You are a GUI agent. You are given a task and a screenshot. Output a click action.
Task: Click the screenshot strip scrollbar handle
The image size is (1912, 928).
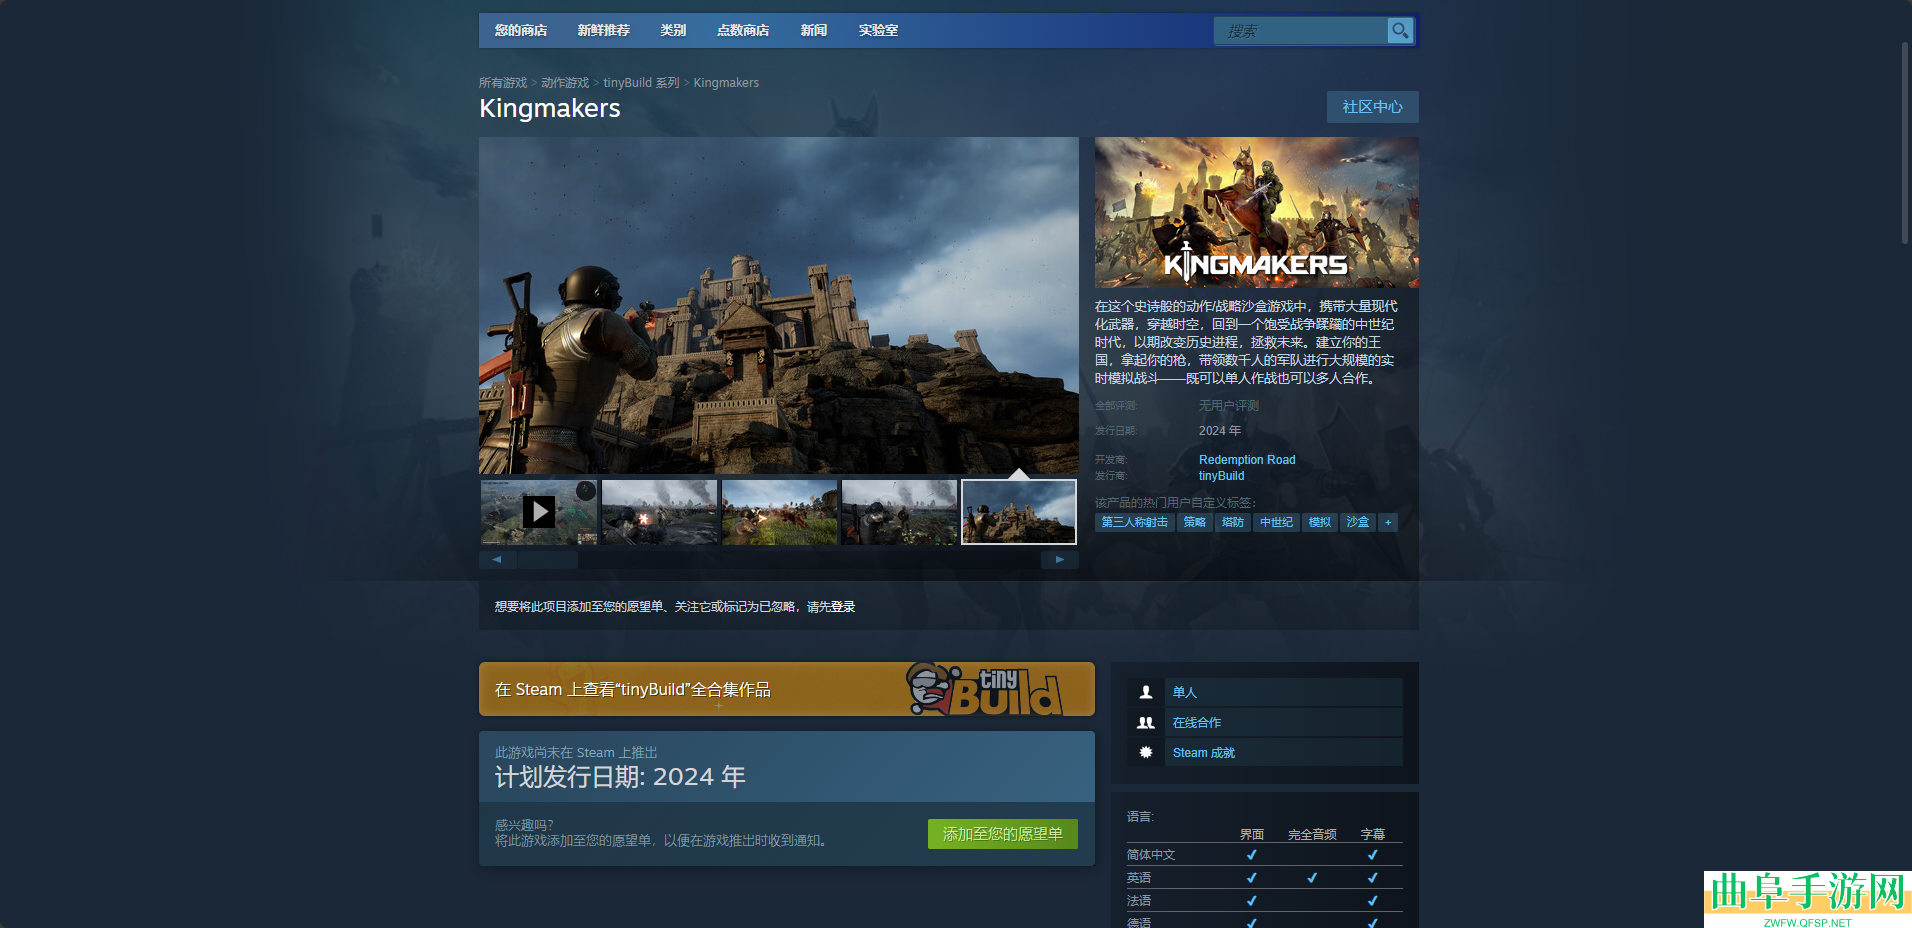click(547, 560)
